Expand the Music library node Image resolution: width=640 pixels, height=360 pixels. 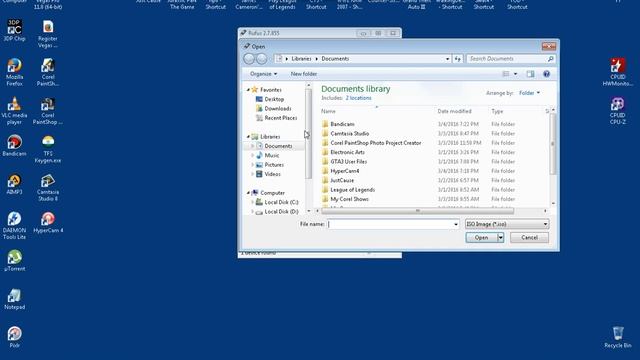(253, 156)
